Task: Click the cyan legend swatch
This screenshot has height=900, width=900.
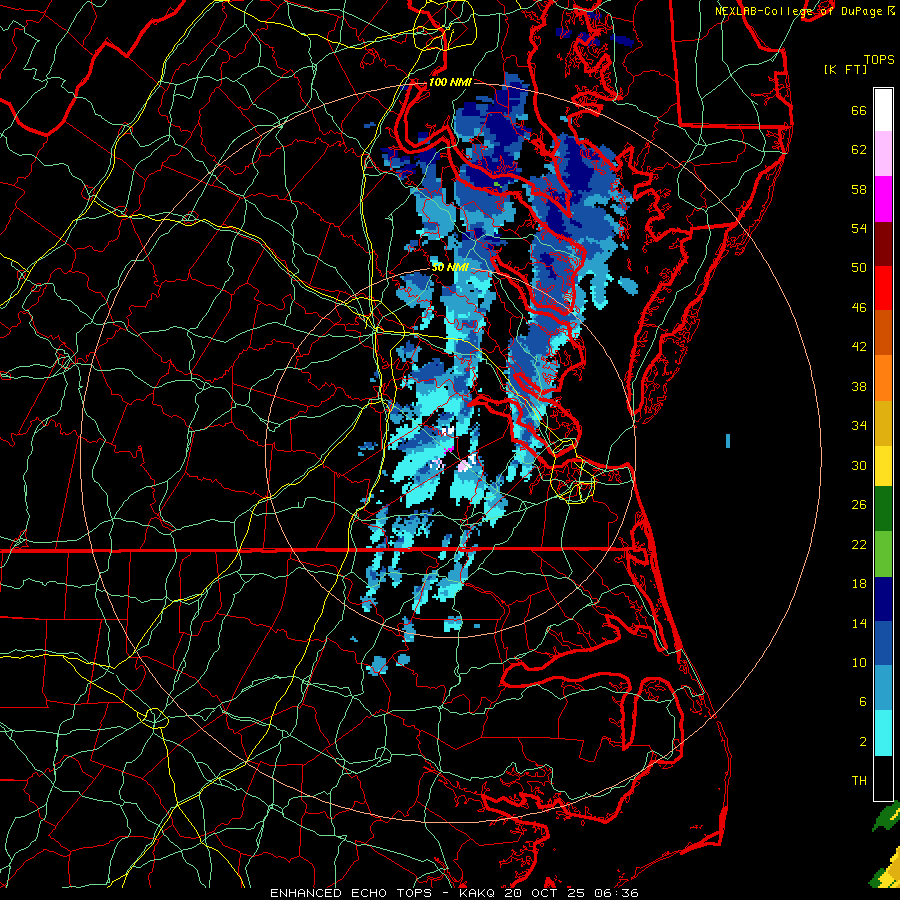Action: point(883,733)
